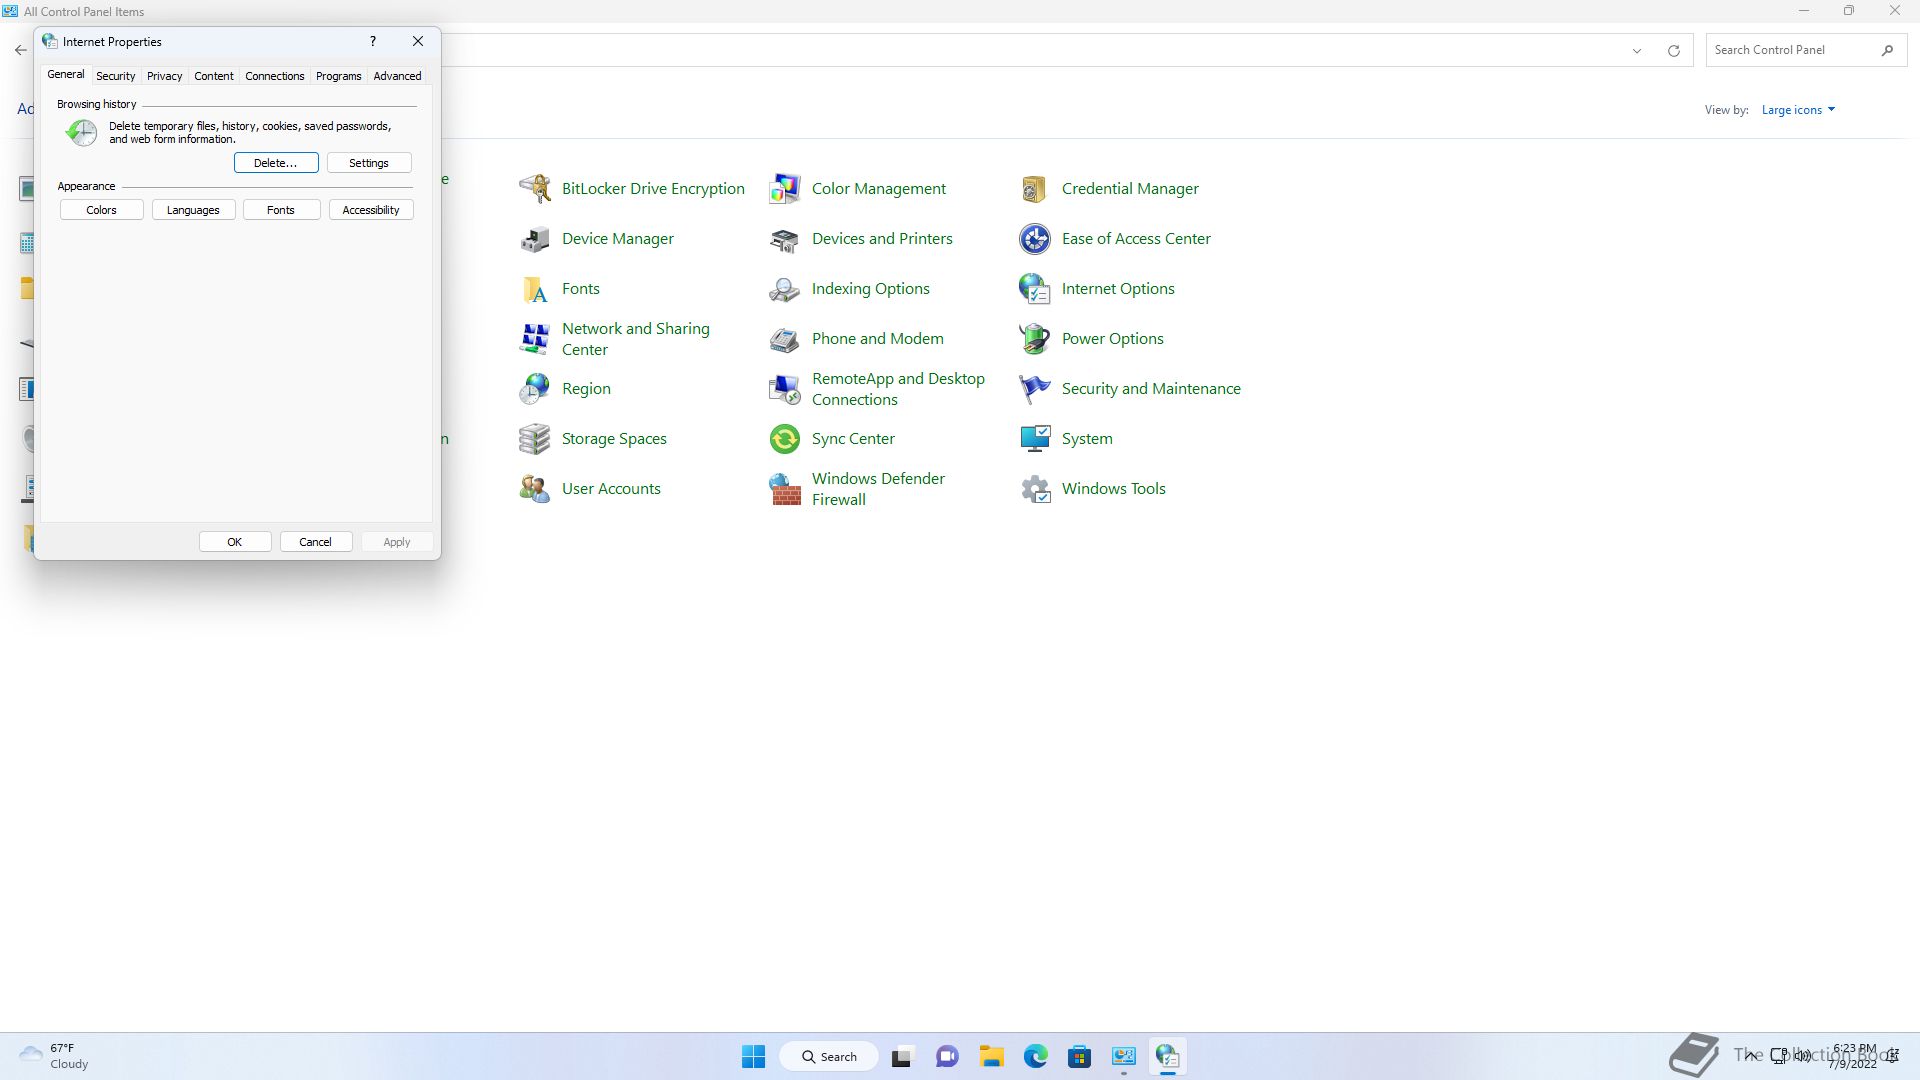Click the search magnifier icon in Control Panel
This screenshot has width=1920, height=1080.
(1887, 50)
